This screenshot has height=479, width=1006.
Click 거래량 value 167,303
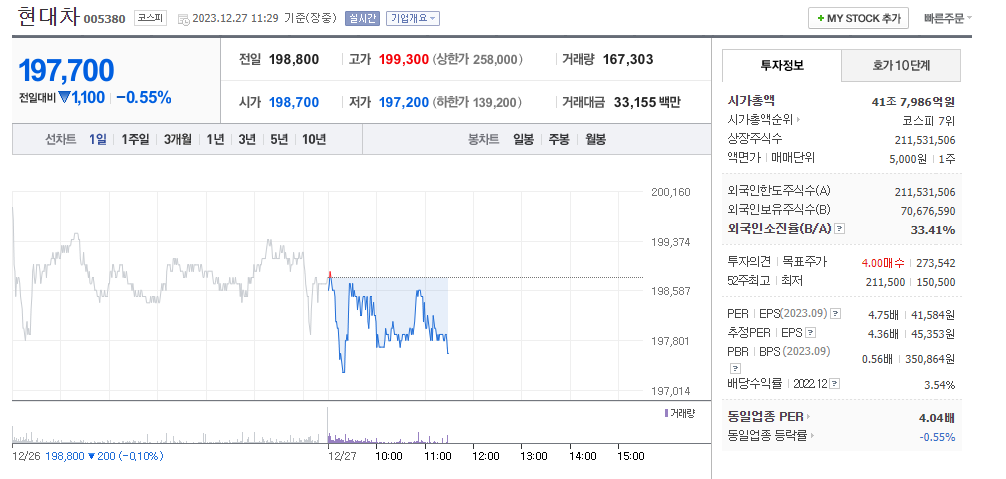point(628,60)
